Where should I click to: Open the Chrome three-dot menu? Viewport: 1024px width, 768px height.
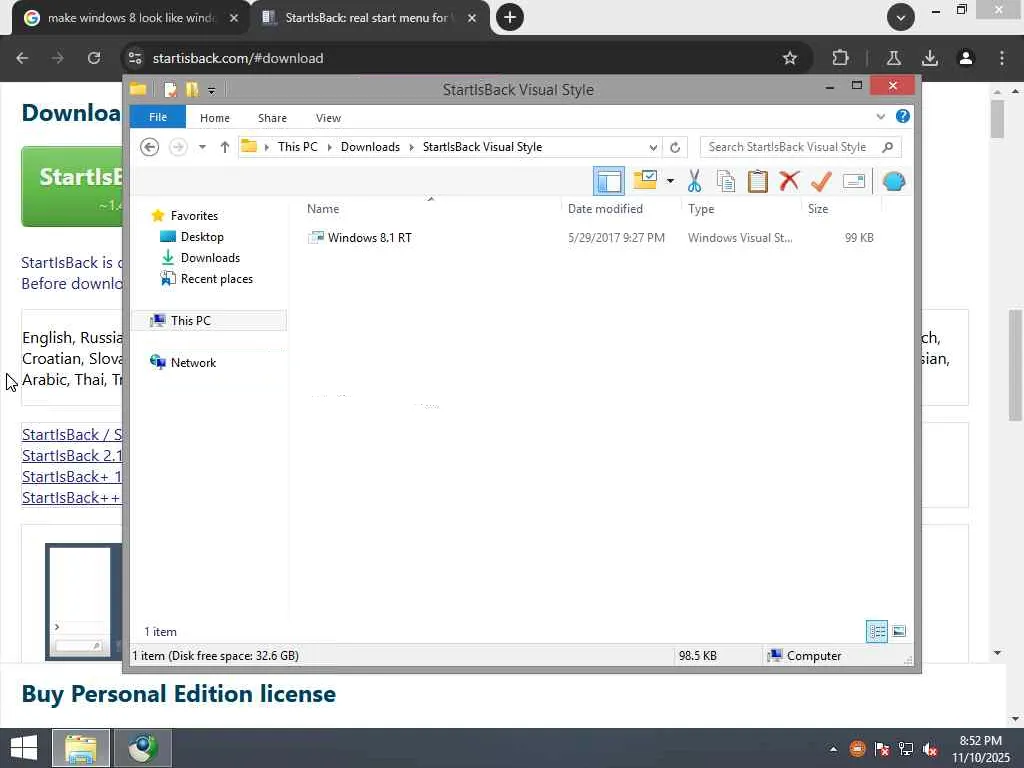coord(1002,58)
